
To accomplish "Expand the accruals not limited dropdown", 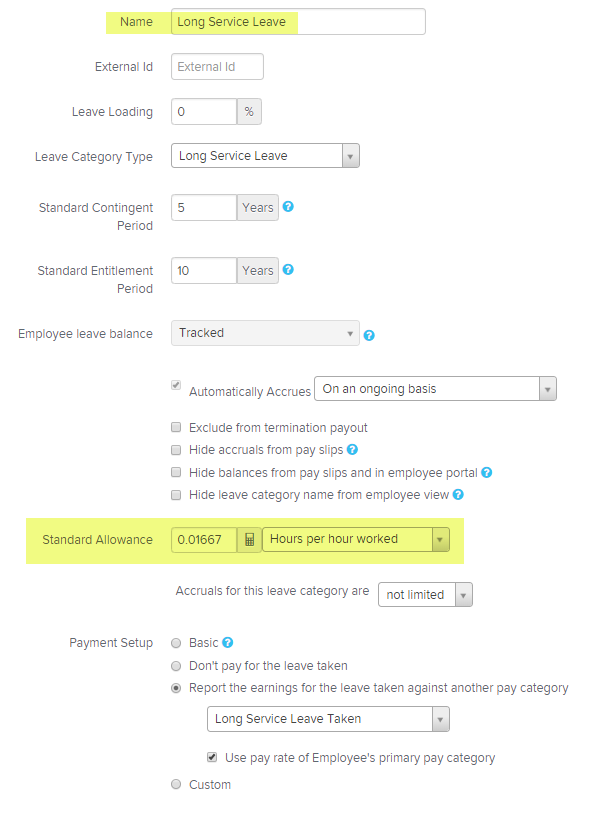I will coord(425,594).
